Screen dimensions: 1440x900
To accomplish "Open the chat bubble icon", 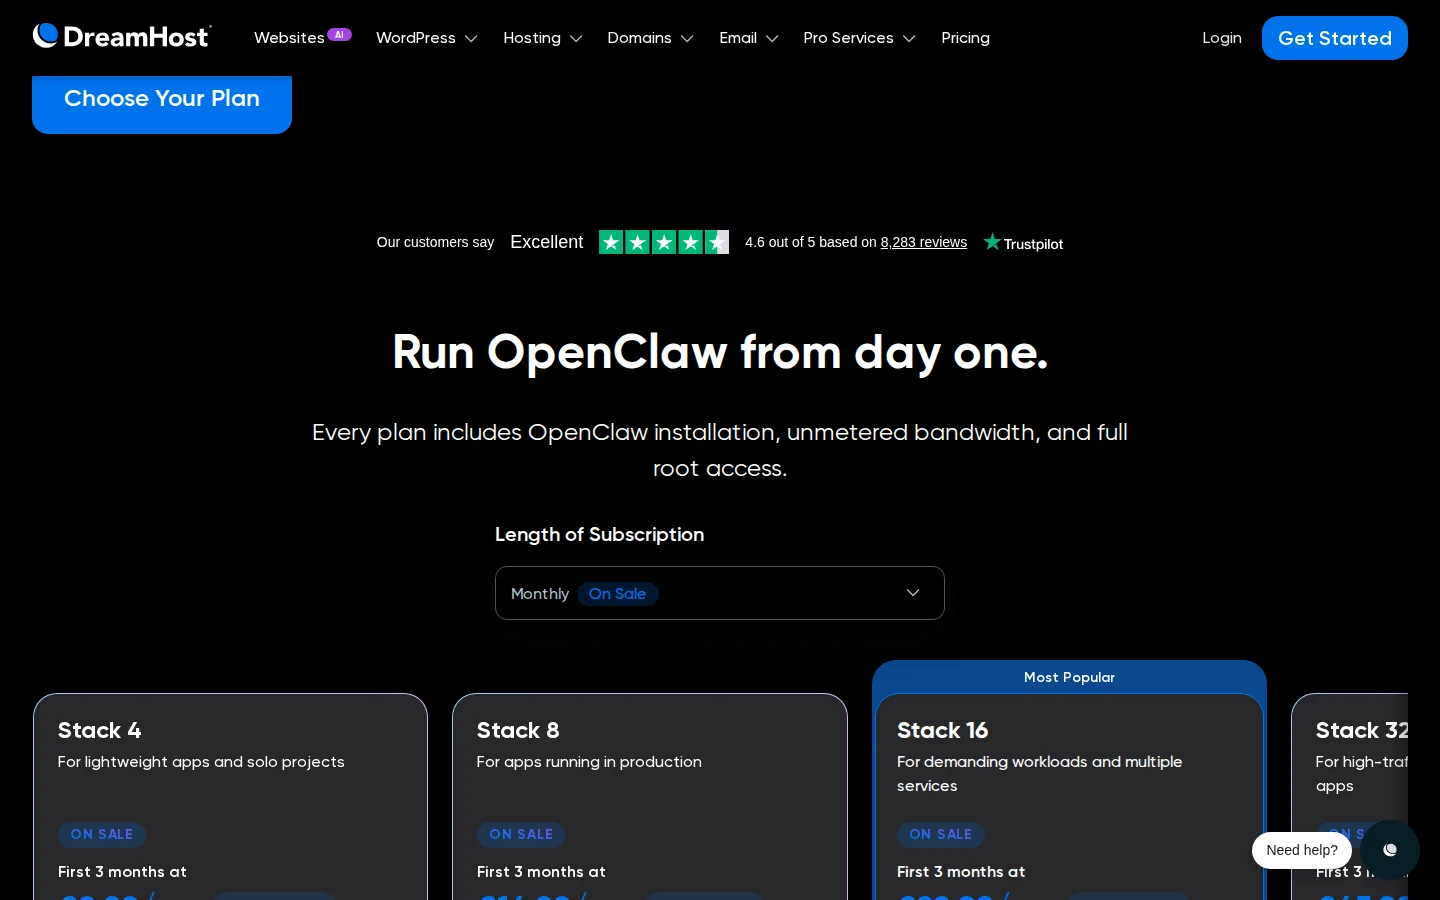I will [x=1390, y=850].
